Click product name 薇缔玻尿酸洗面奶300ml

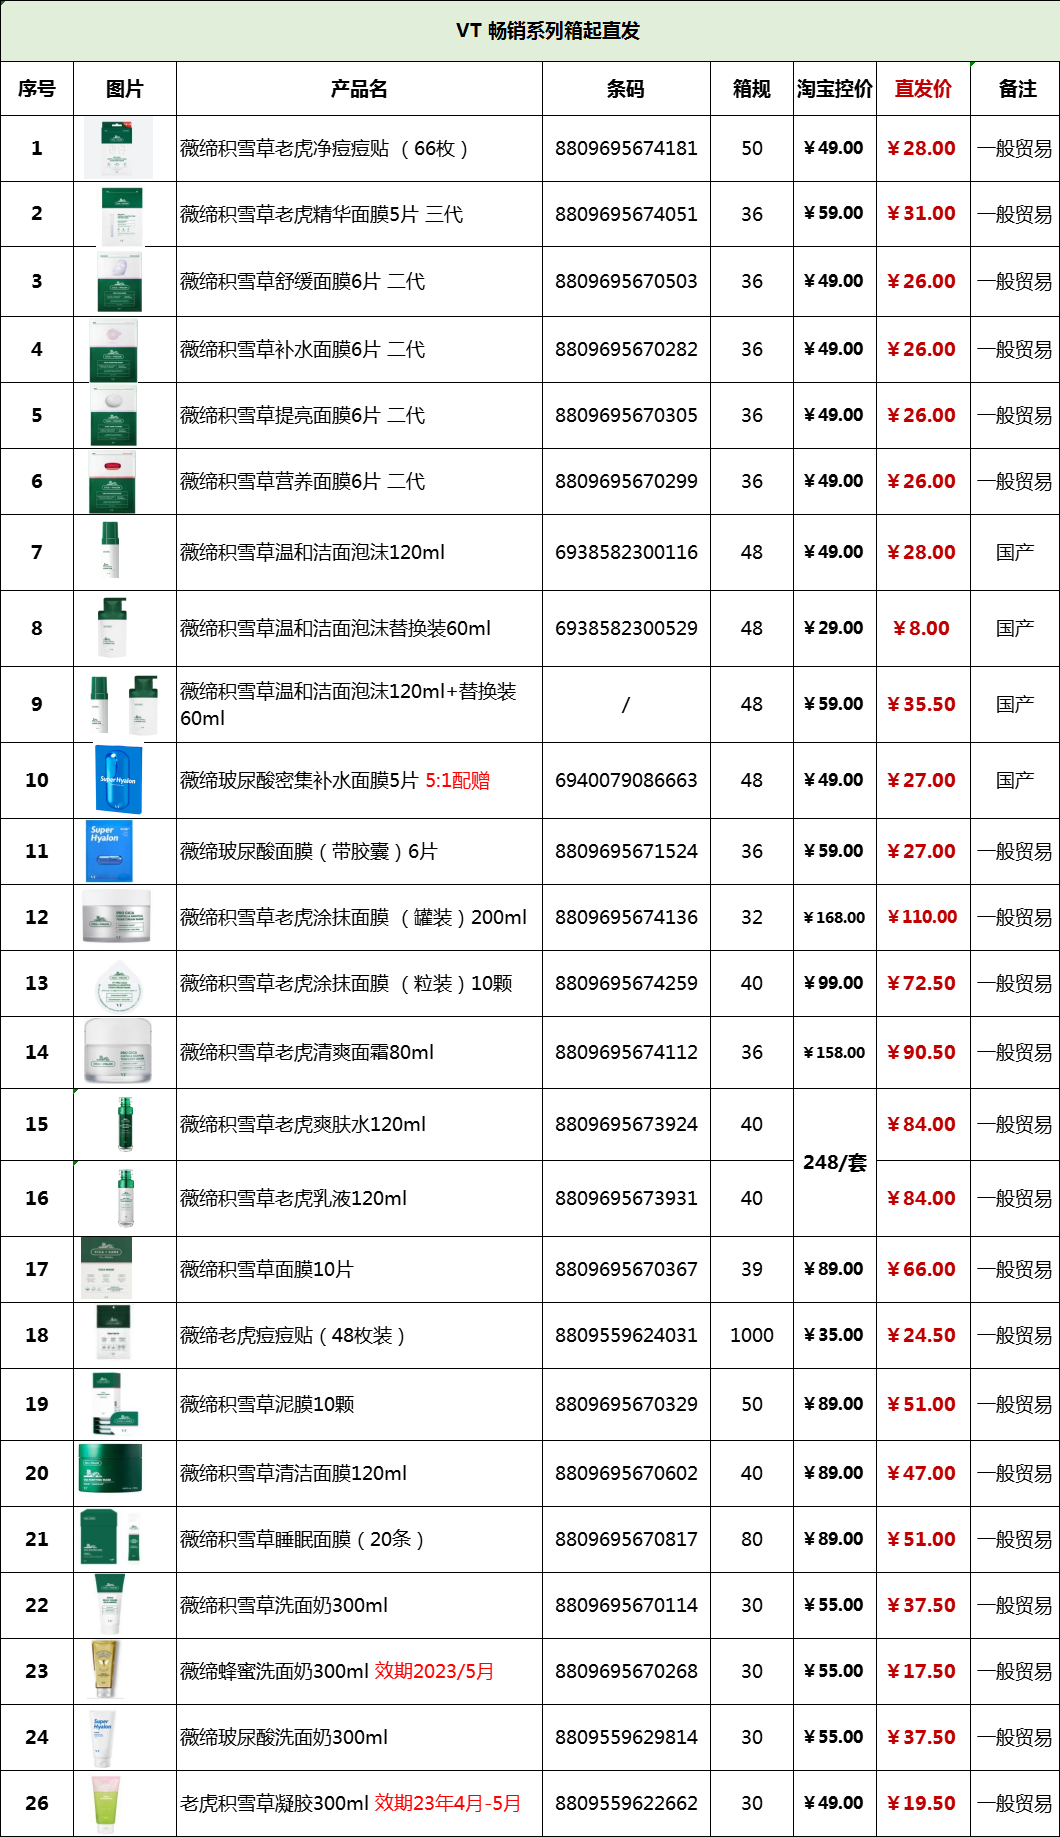pyautogui.click(x=284, y=1738)
